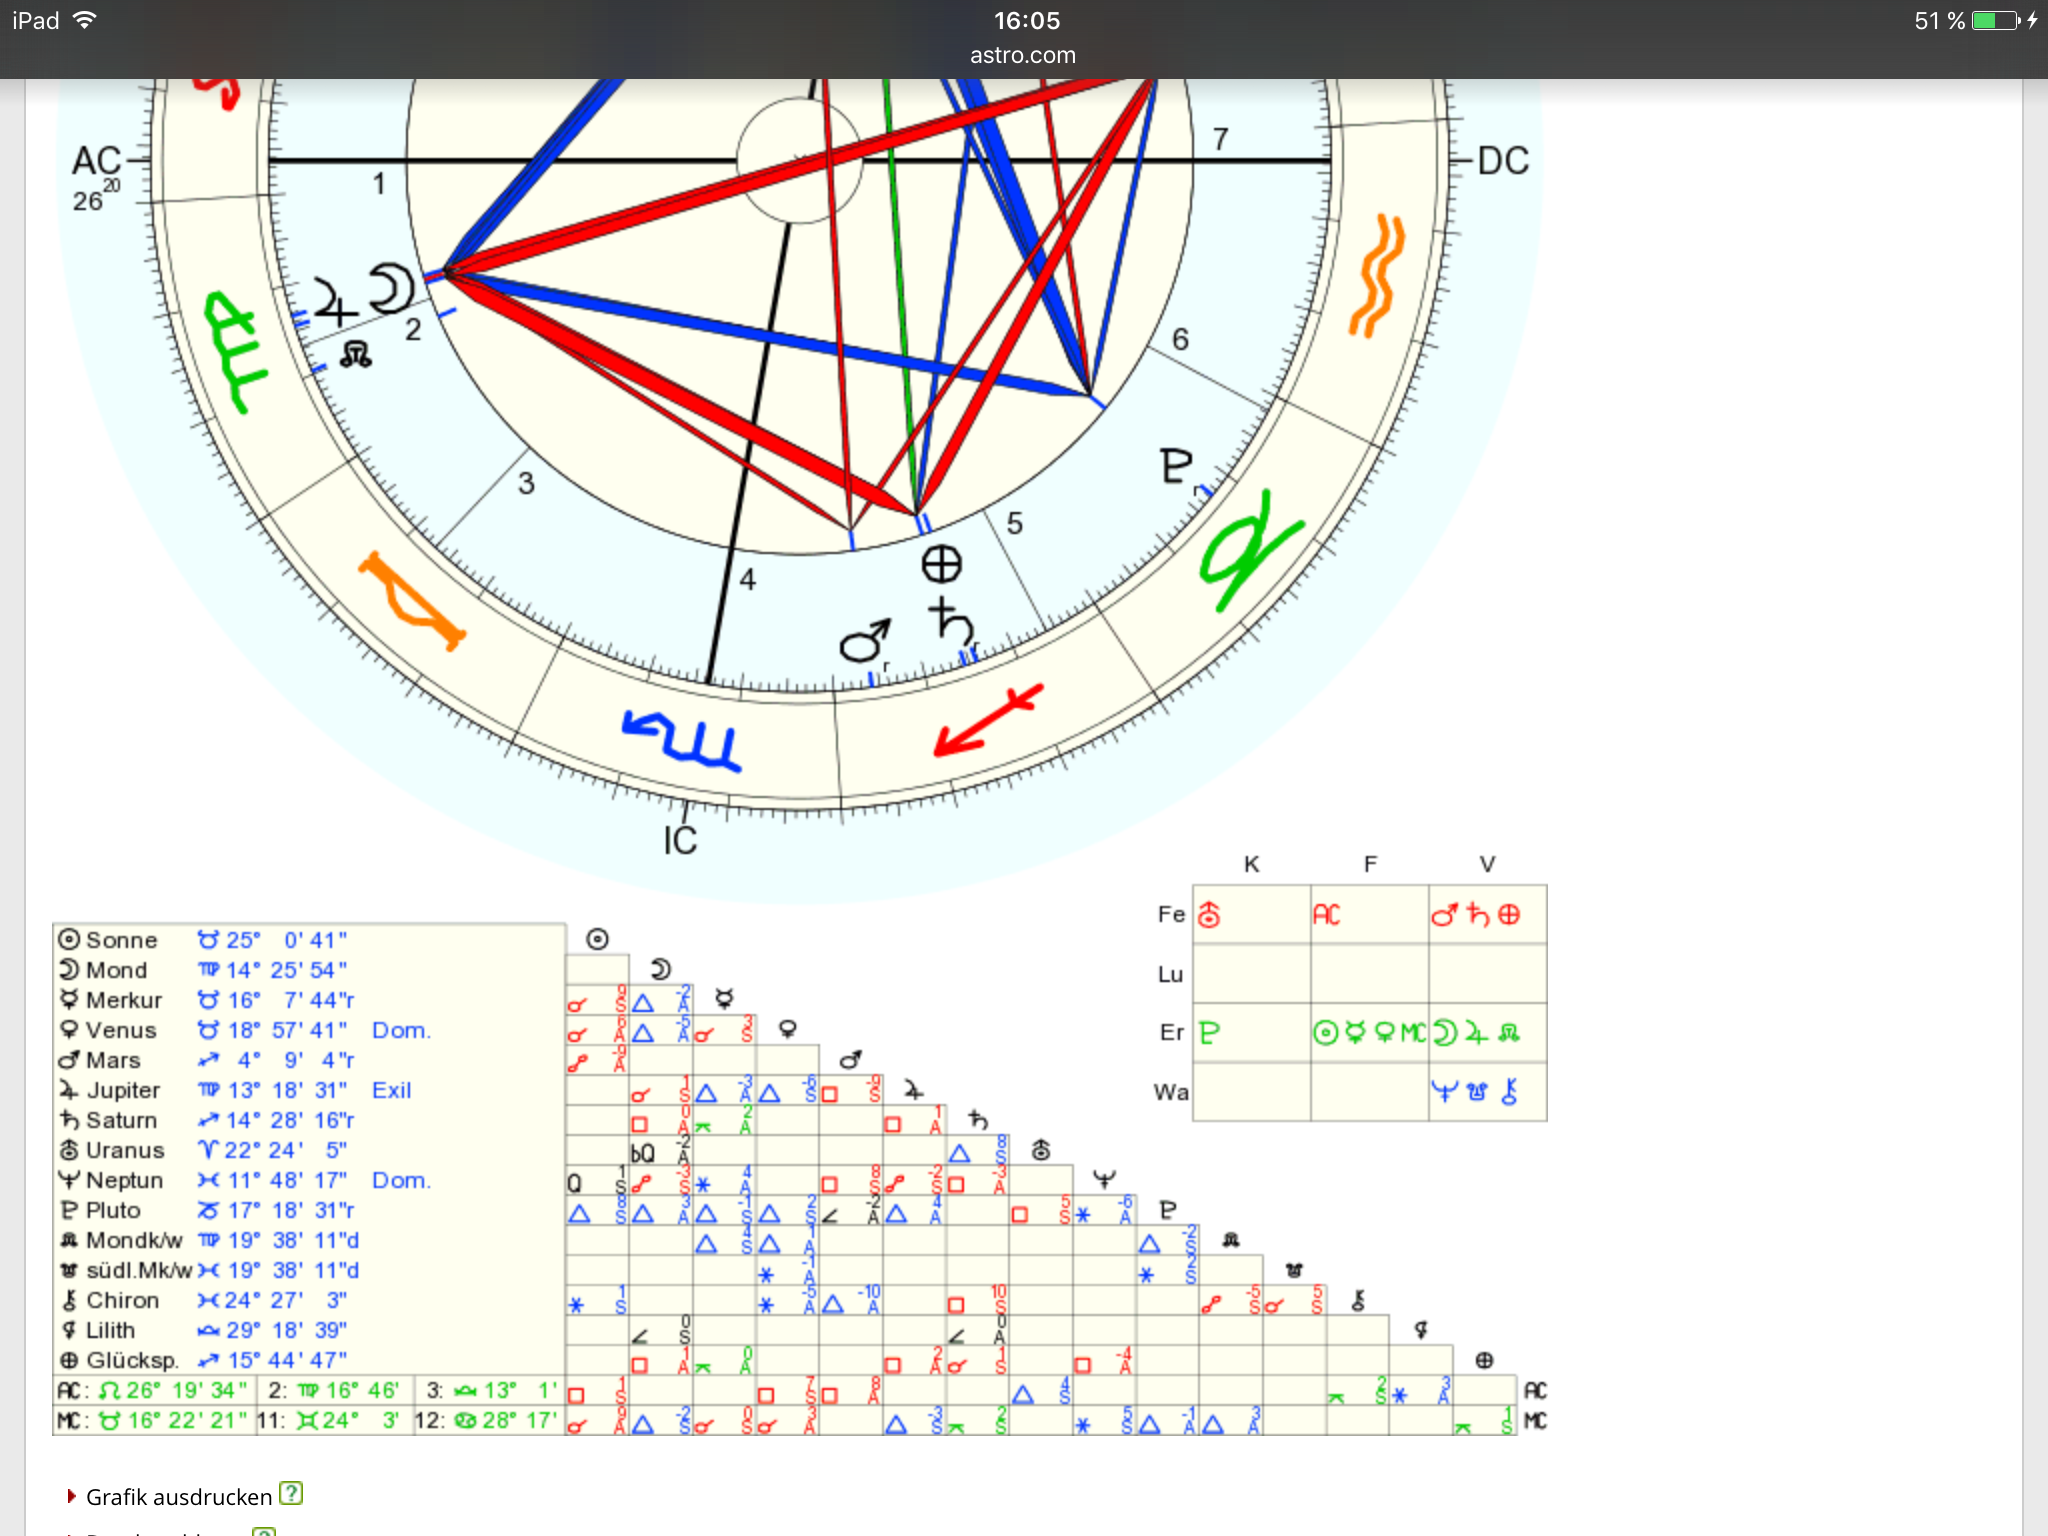Image resolution: width=2048 pixels, height=1536 pixels.
Task: Tap the 16:05 clock in status bar
Action: 1026,20
